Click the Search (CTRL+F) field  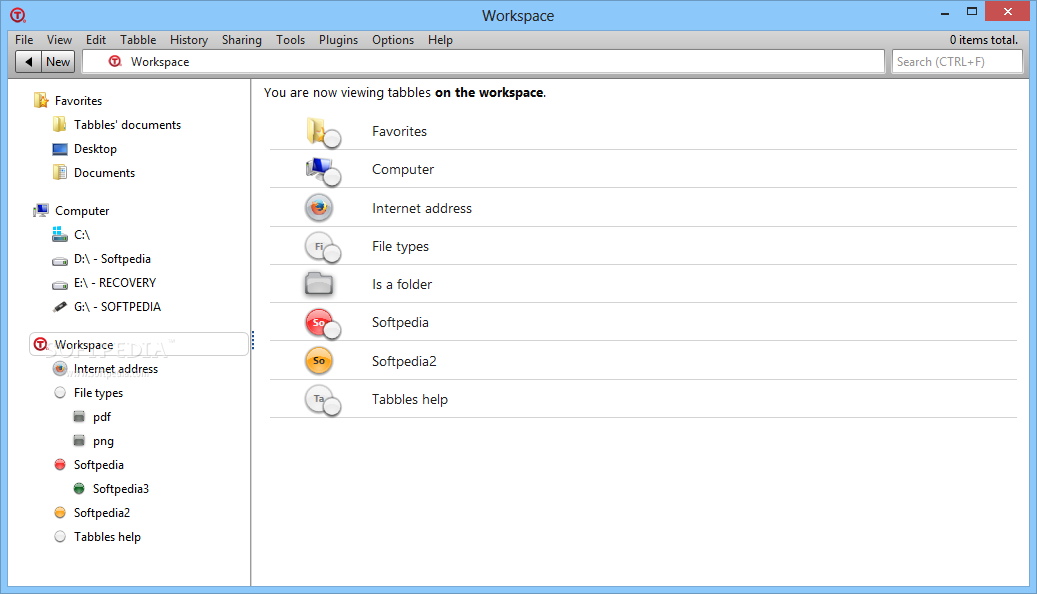(x=957, y=62)
